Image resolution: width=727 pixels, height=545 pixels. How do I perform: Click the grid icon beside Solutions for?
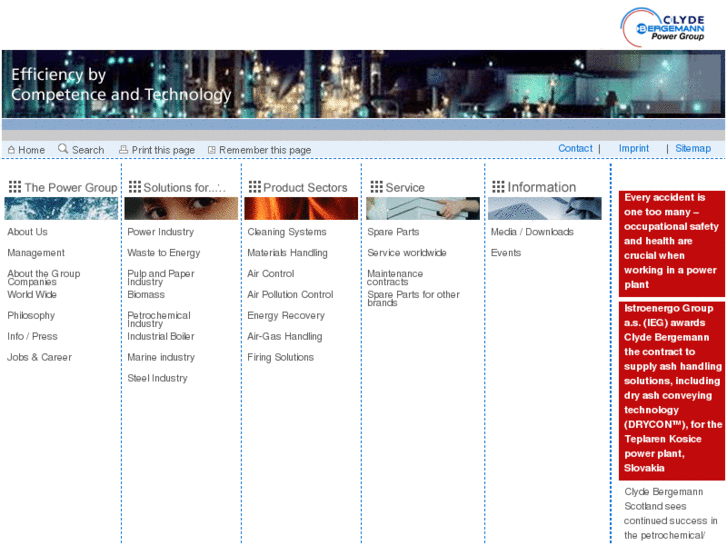(x=135, y=187)
